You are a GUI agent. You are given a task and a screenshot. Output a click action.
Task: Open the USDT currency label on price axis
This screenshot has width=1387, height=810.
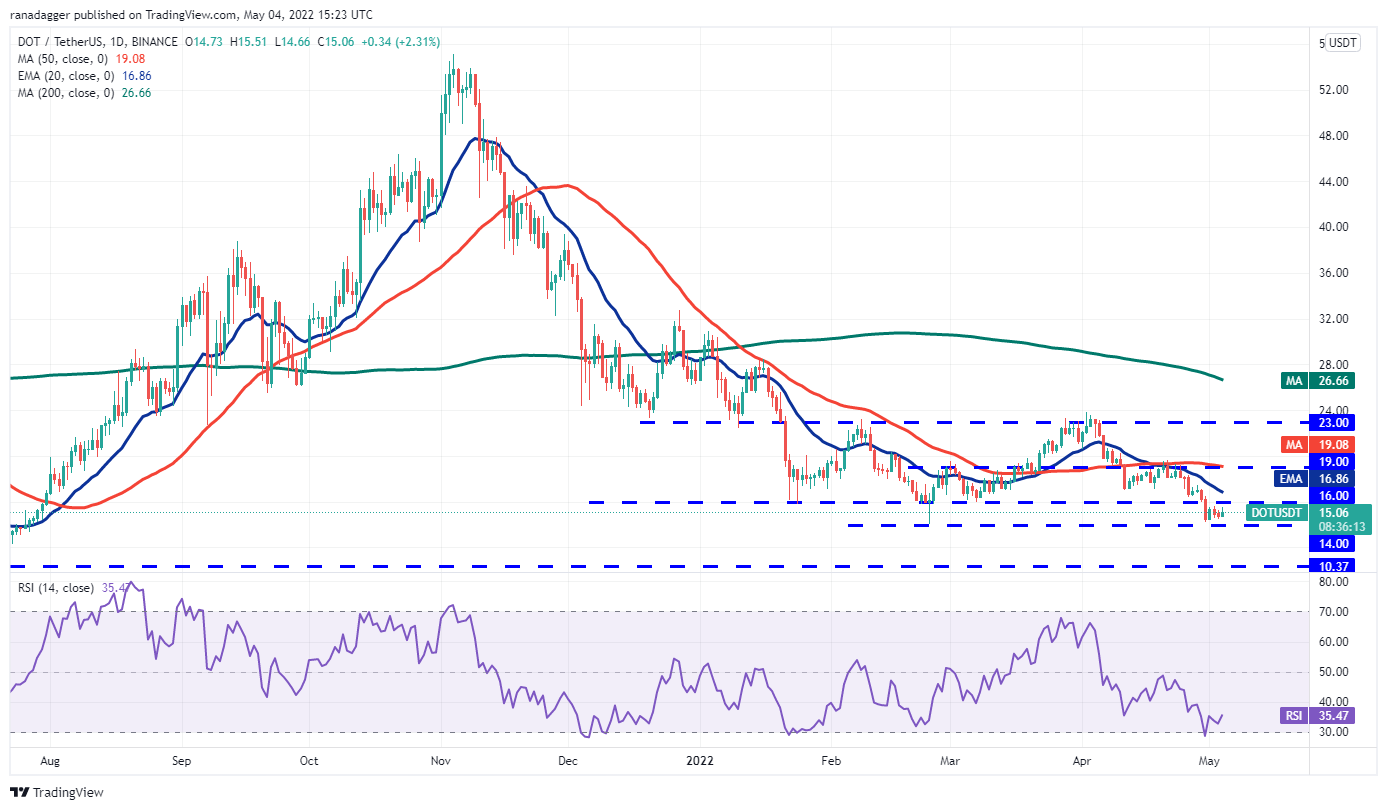pyautogui.click(x=1341, y=43)
